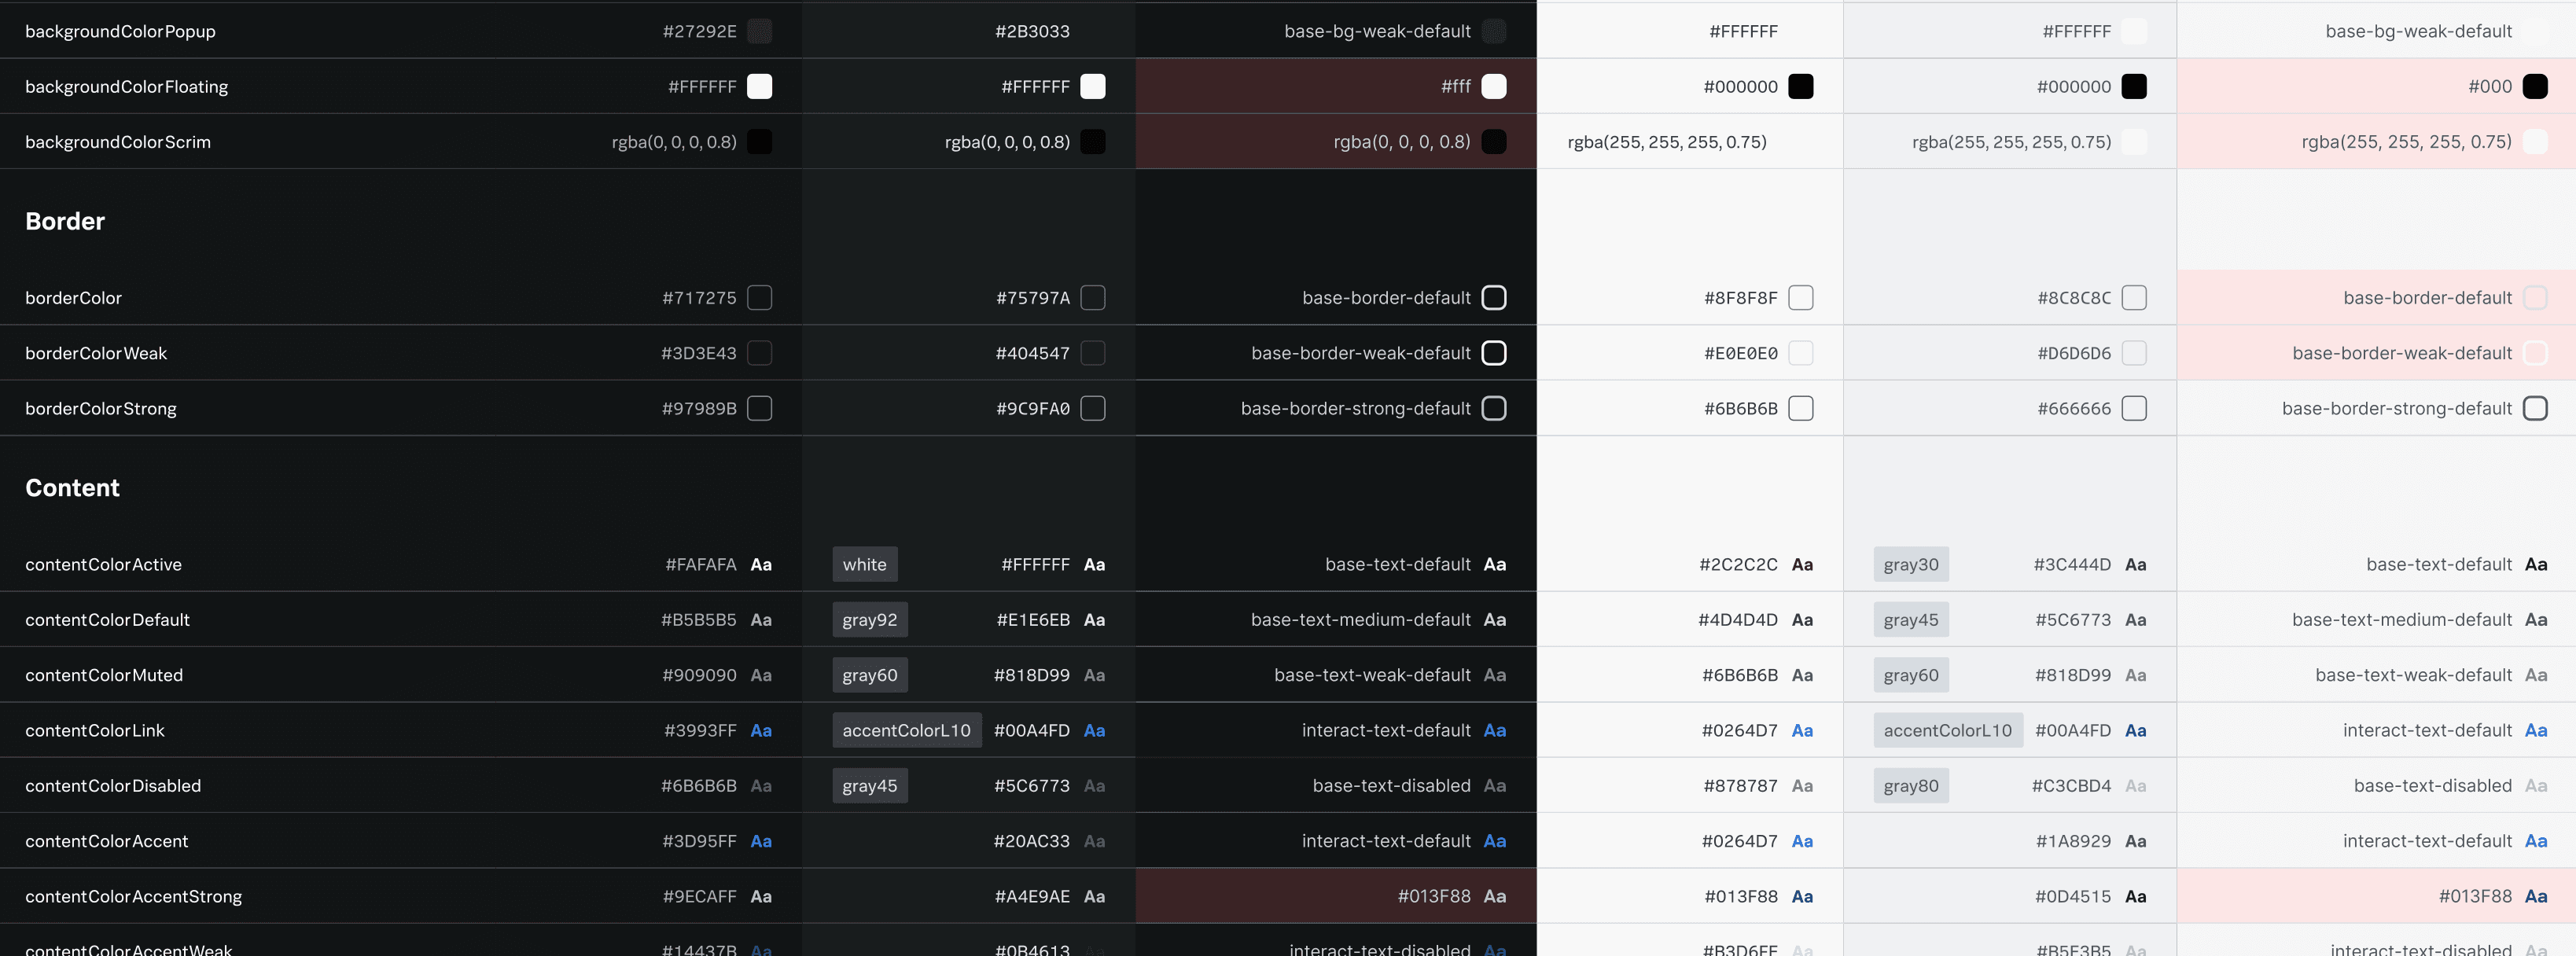
Task: Click the Aa sample next to #20AC33
Action: pyautogui.click(x=1094, y=841)
